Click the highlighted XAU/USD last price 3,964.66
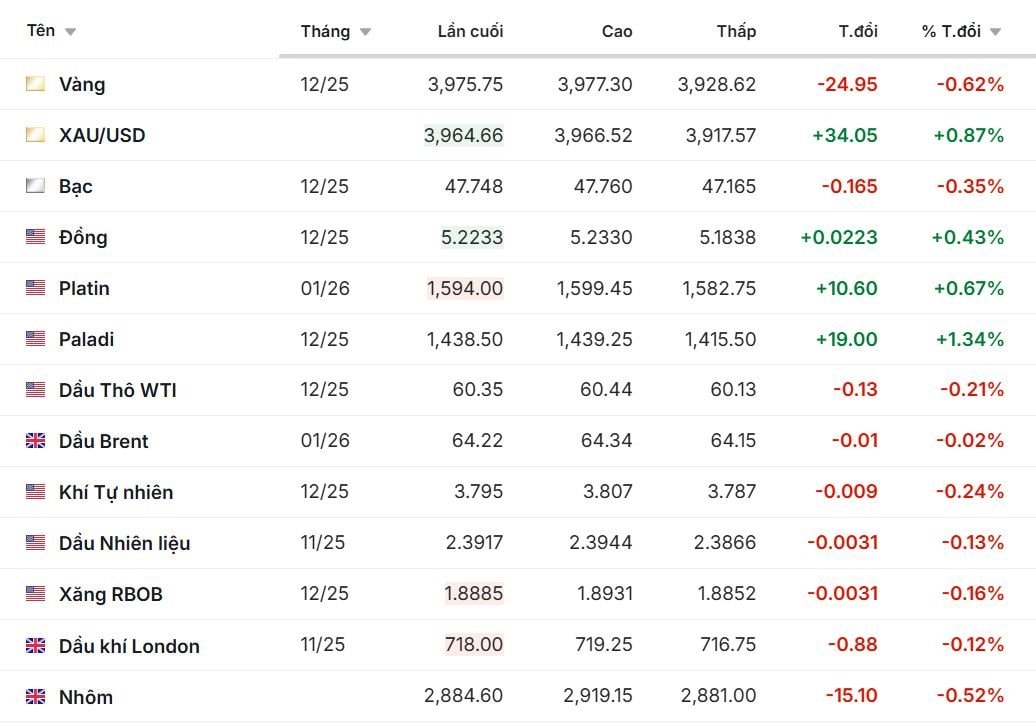Screen dimensions: 1036x724 pos(464,135)
